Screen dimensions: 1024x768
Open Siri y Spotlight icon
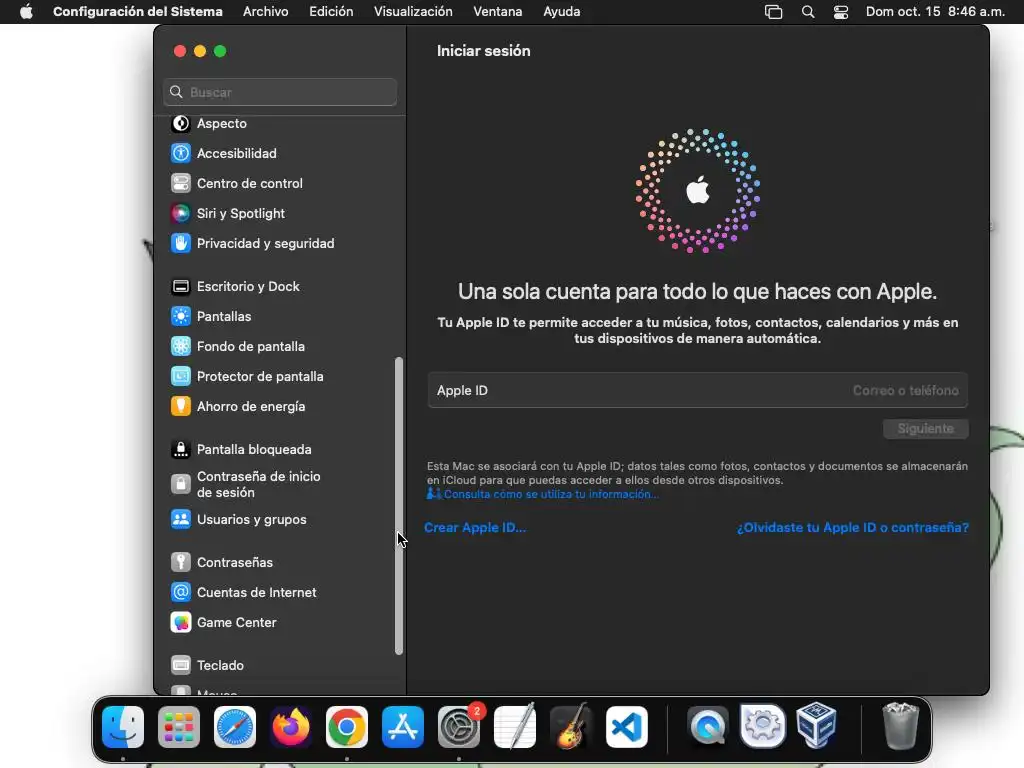tap(181, 214)
